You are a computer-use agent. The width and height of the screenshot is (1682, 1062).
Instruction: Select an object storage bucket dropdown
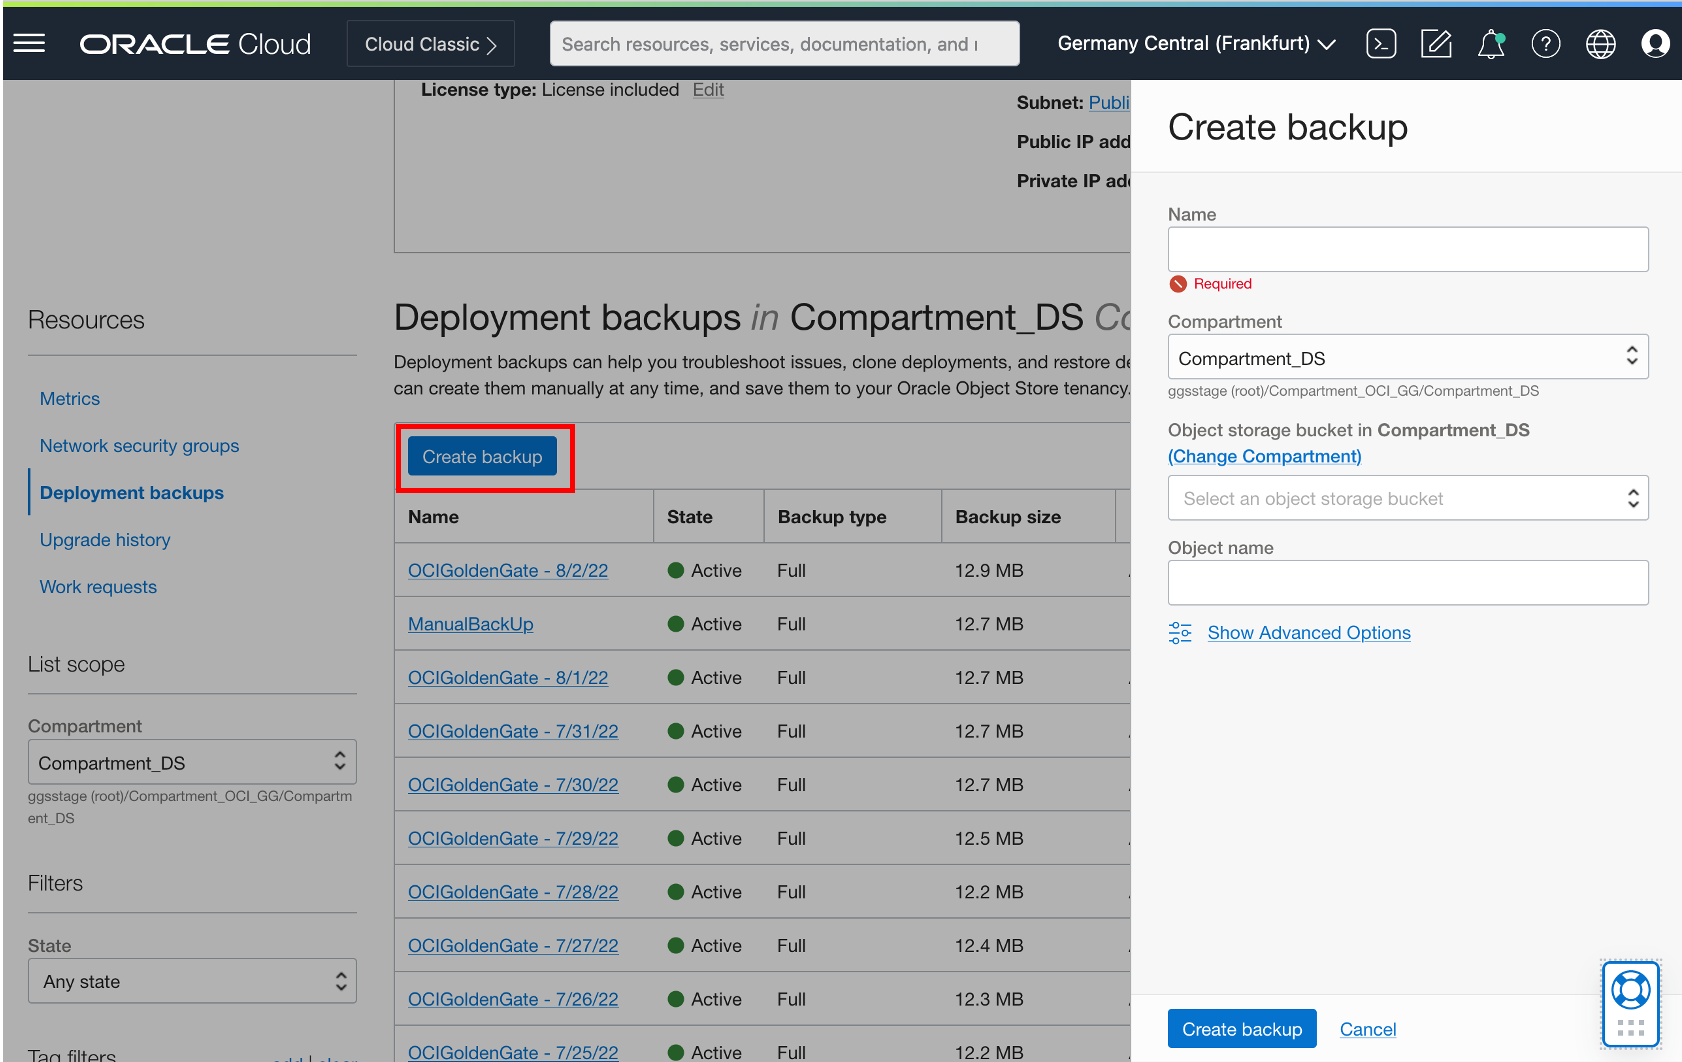pyautogui.click(x=1407, y=498)
